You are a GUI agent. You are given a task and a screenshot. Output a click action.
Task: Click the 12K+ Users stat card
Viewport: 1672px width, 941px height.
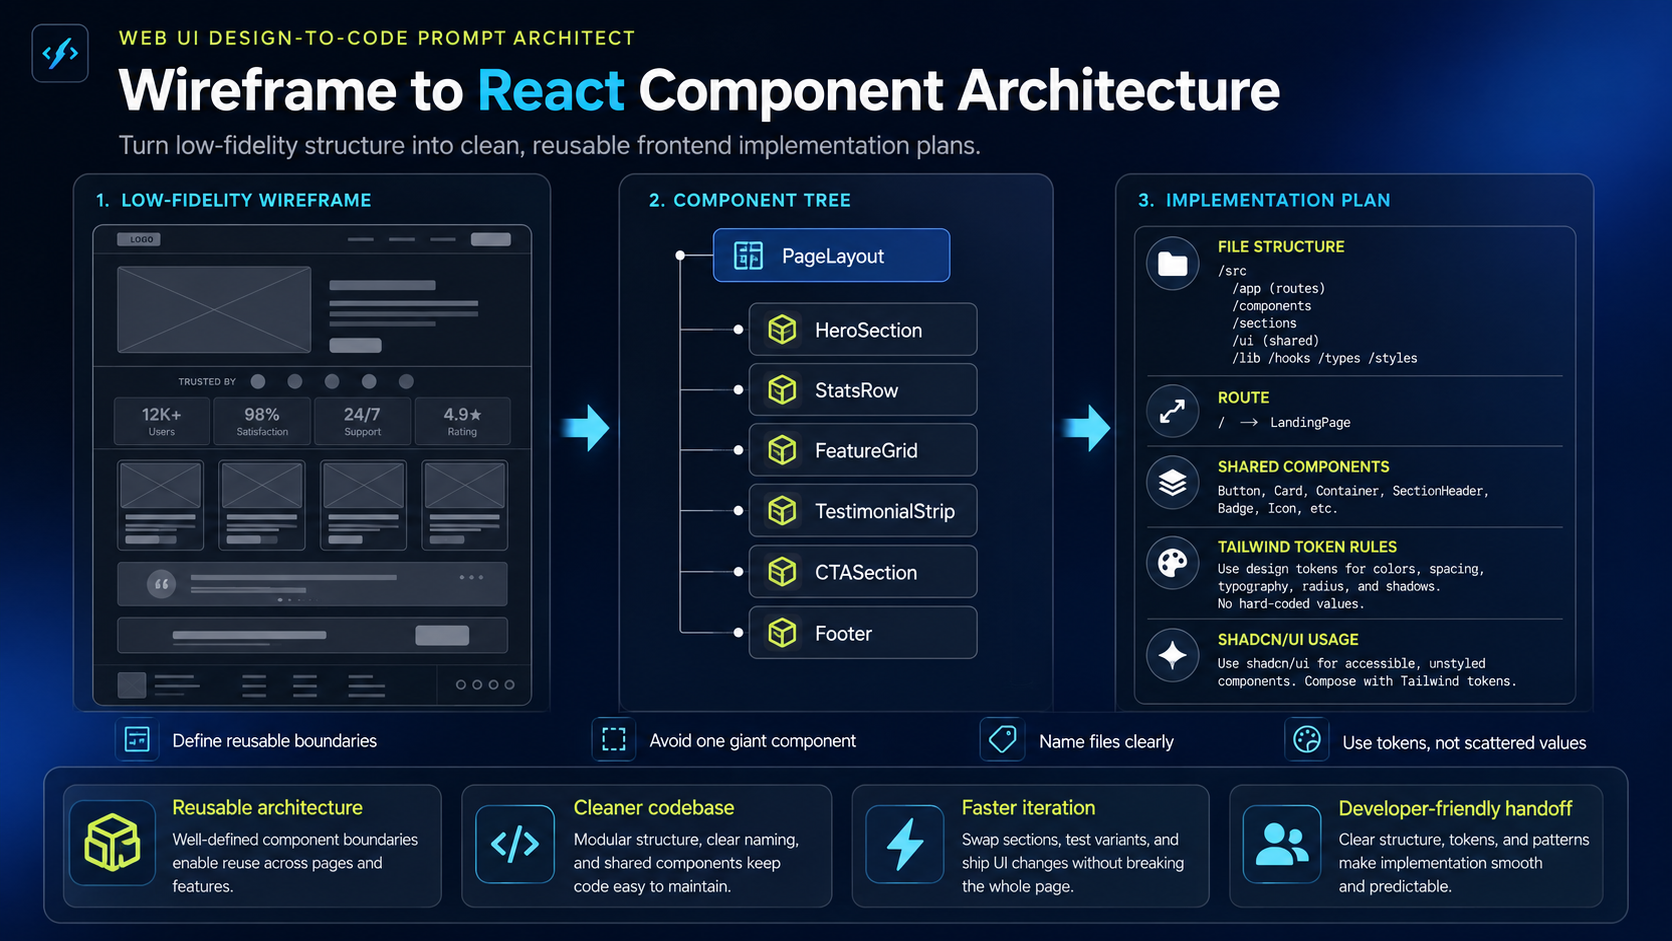(162, 421)
